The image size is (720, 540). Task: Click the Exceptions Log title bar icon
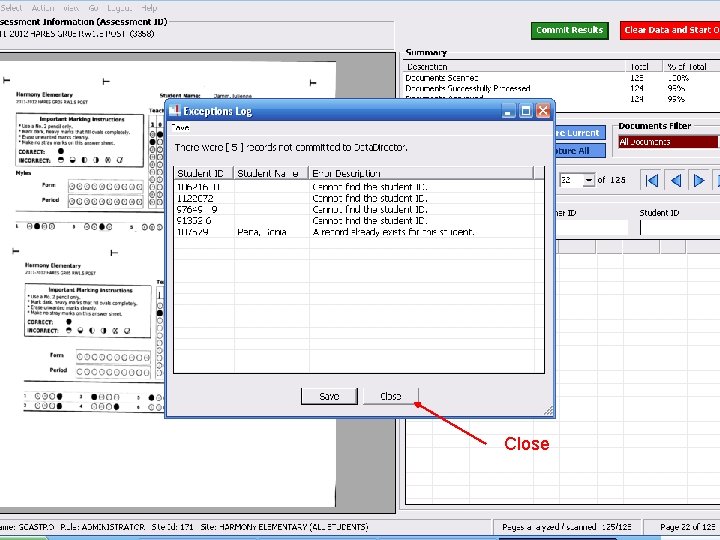tap(174, 111)
